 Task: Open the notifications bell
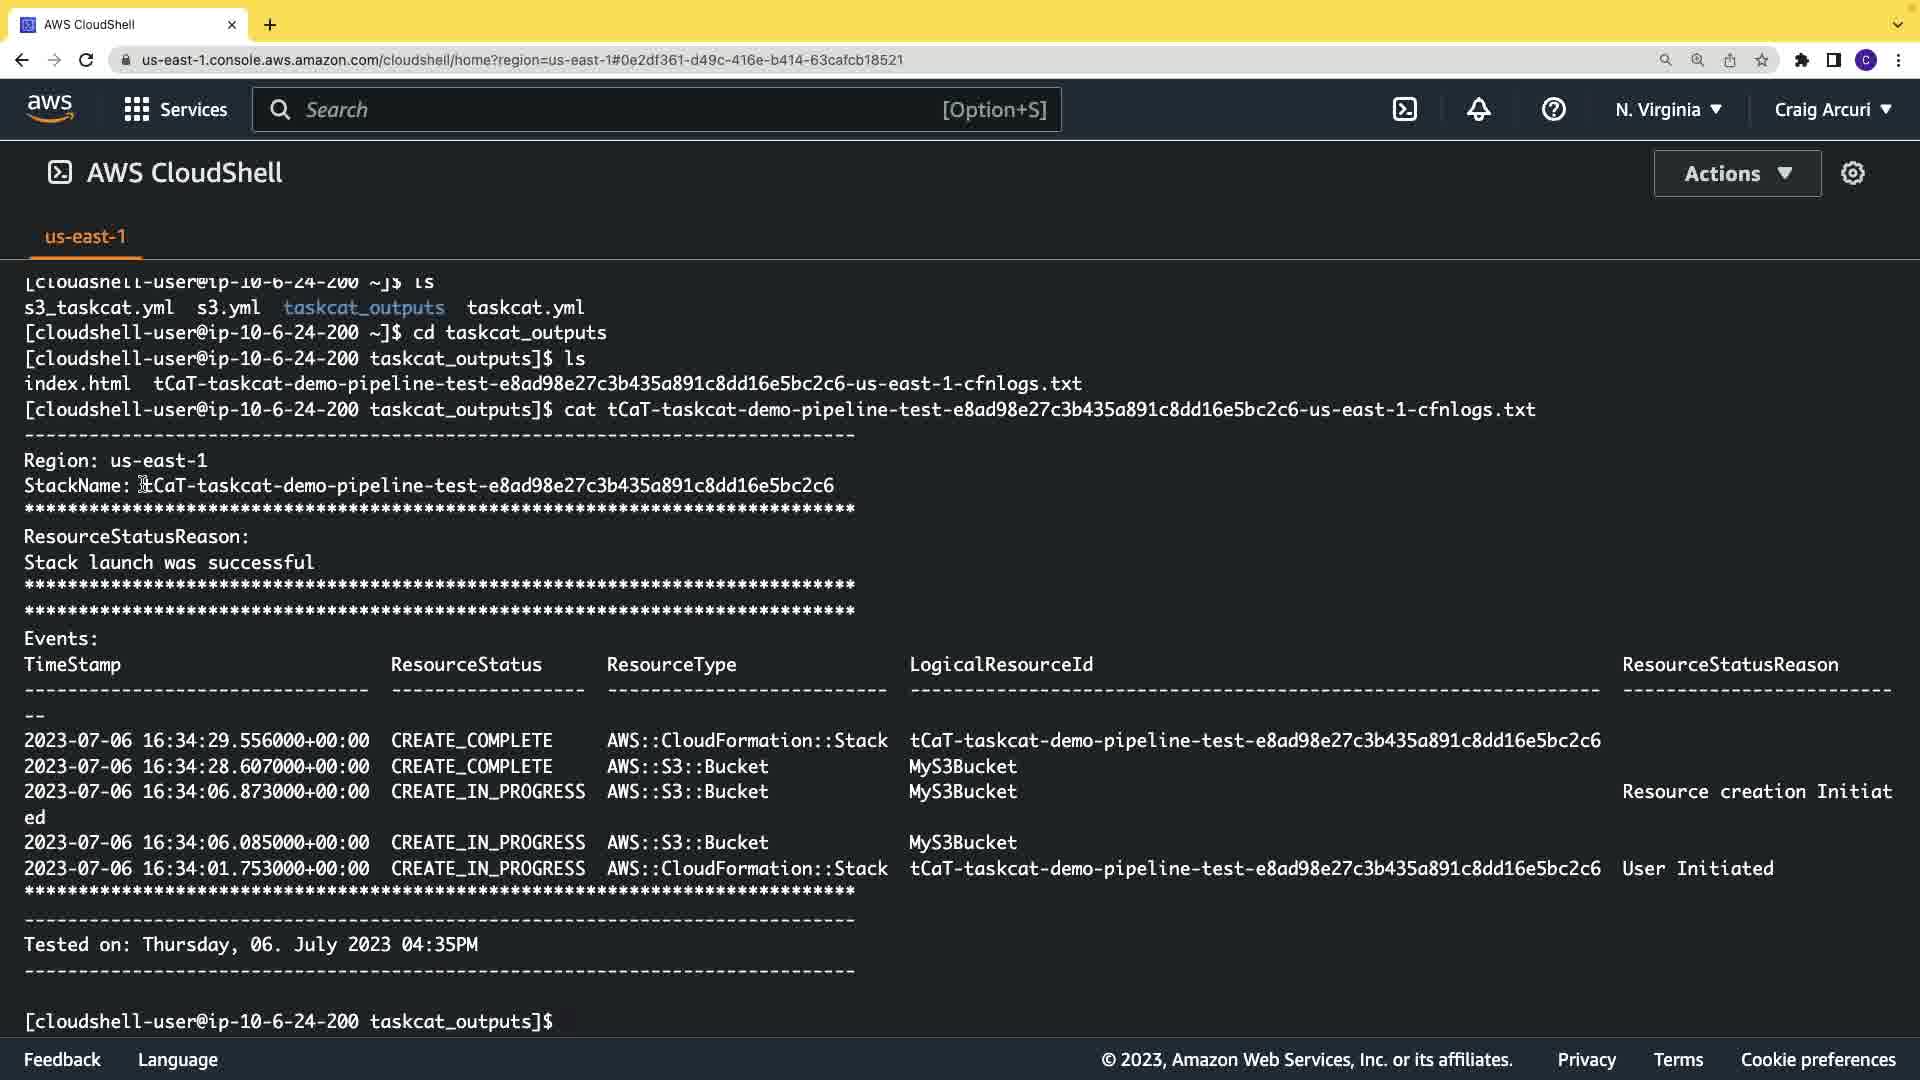click(x=1478, y=110)
